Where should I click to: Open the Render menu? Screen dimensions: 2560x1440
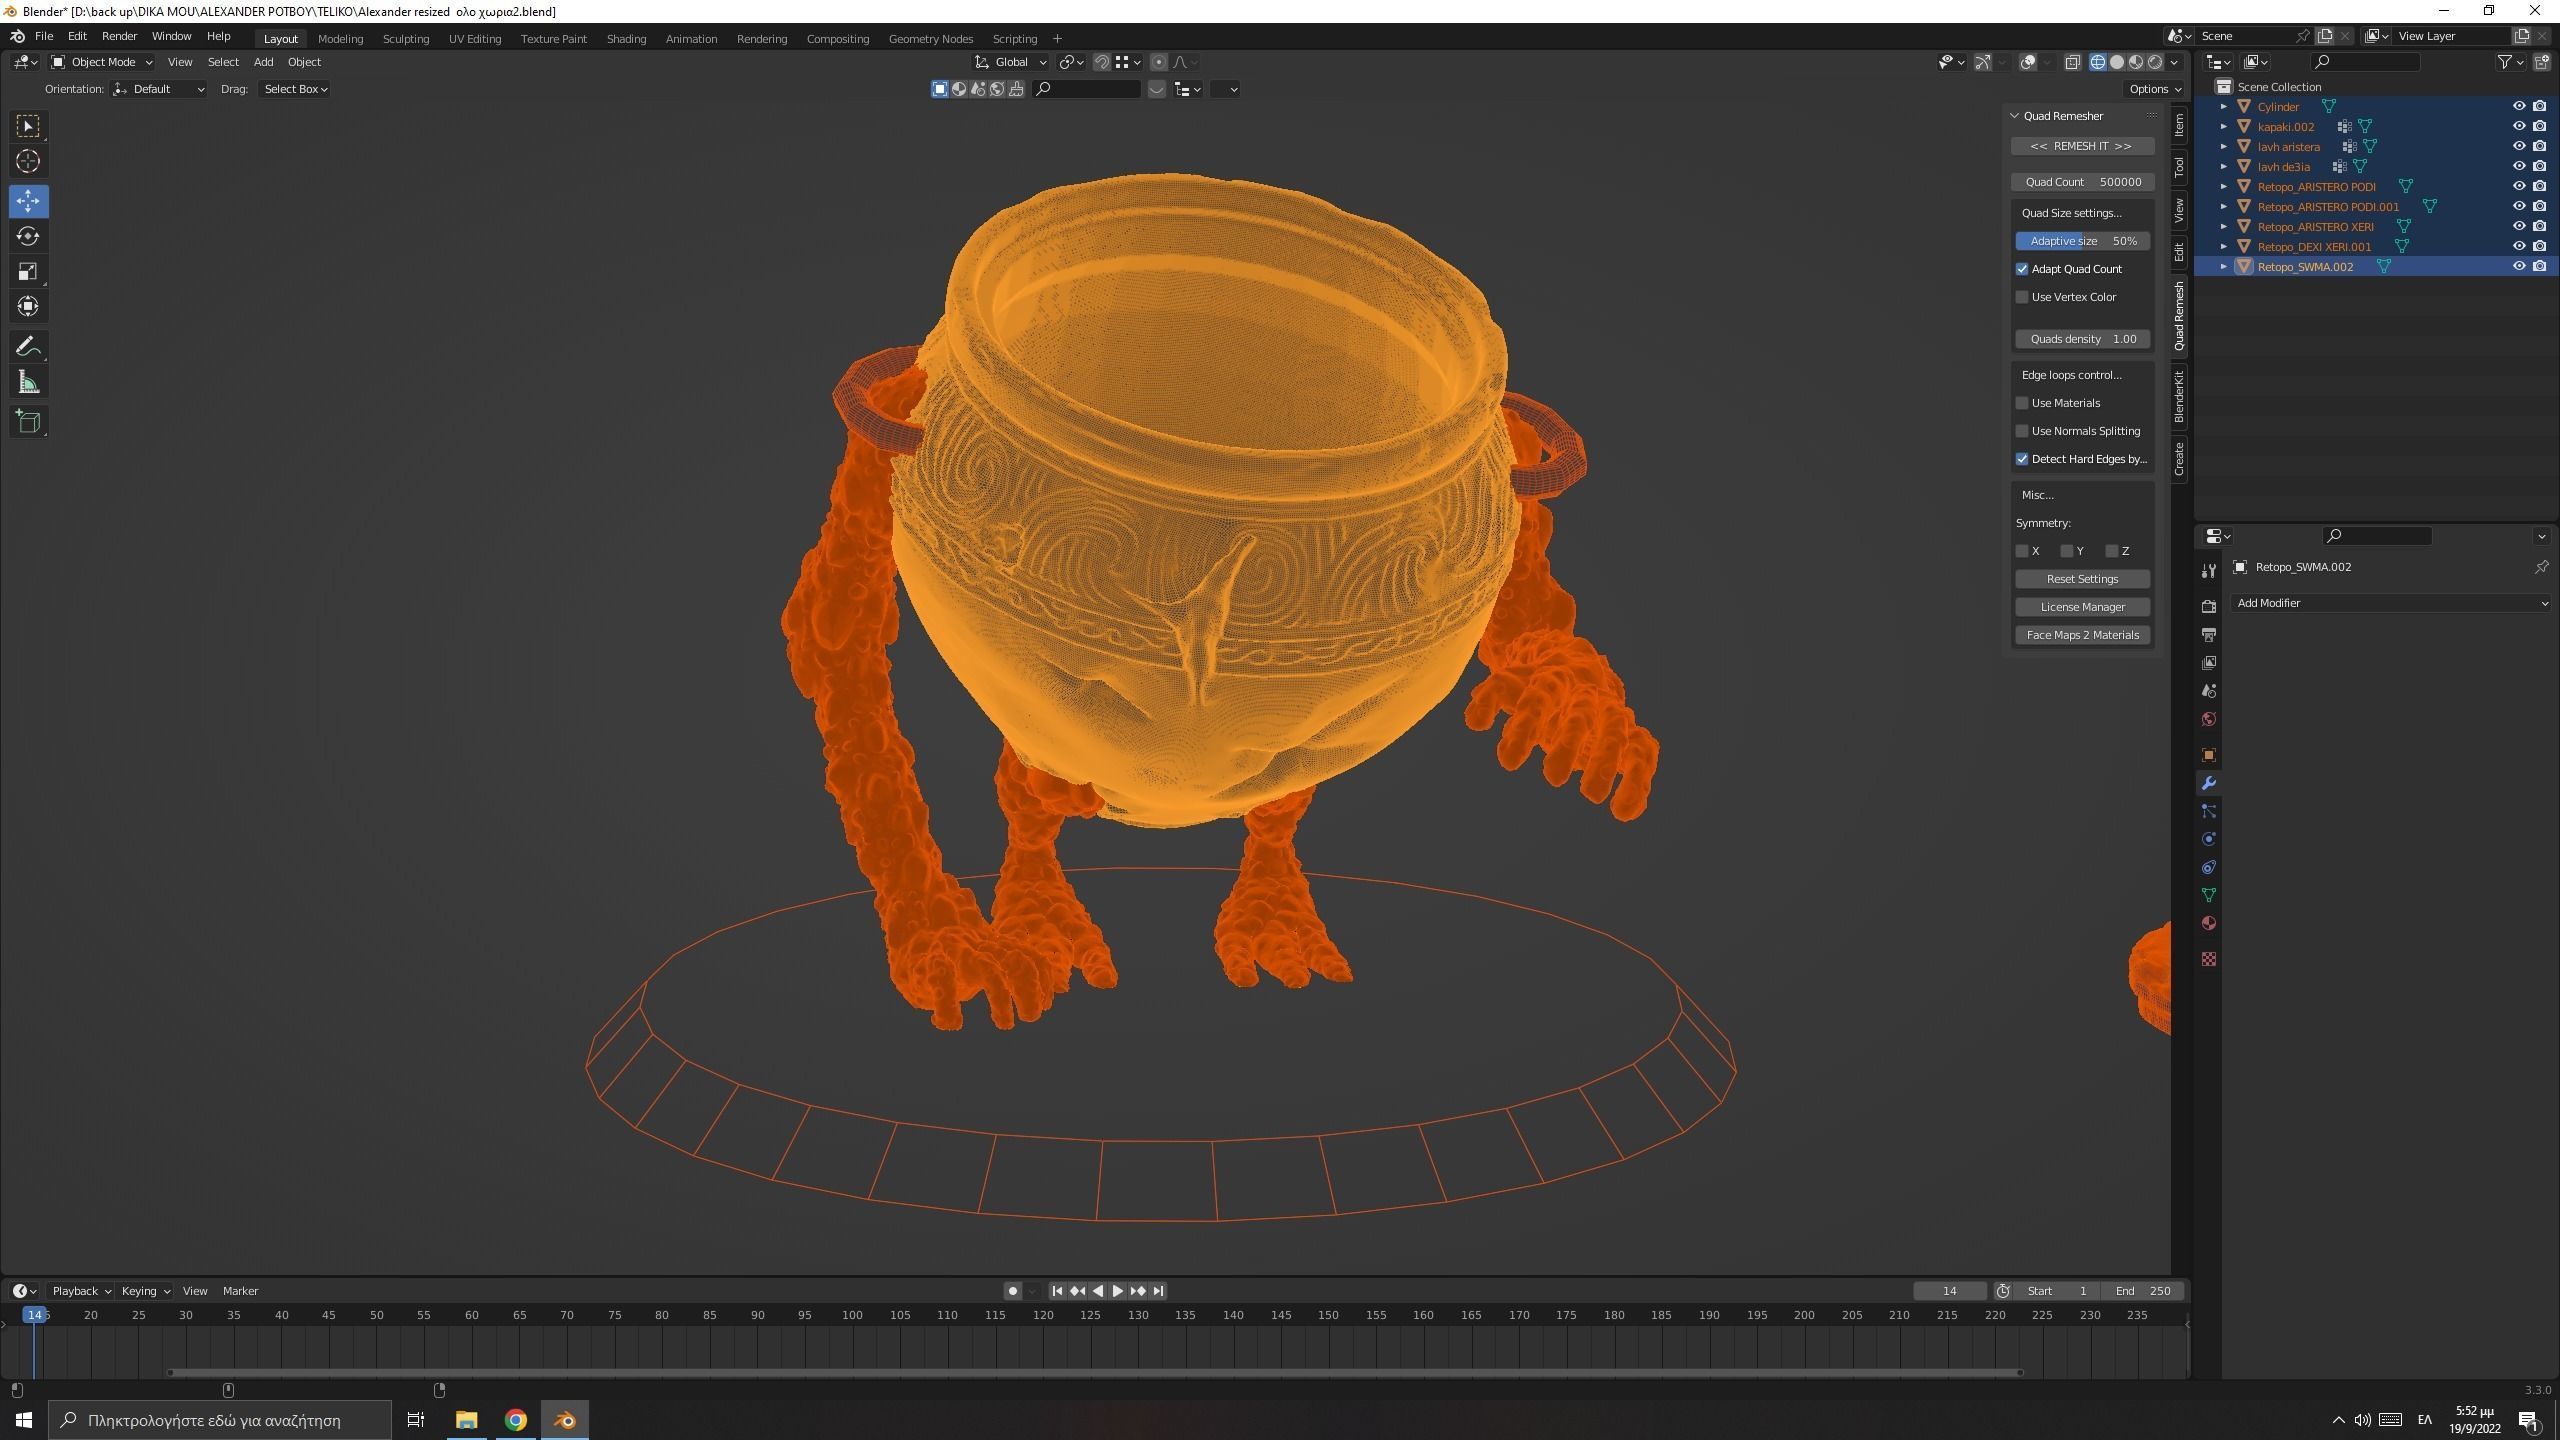coord(119,35)
